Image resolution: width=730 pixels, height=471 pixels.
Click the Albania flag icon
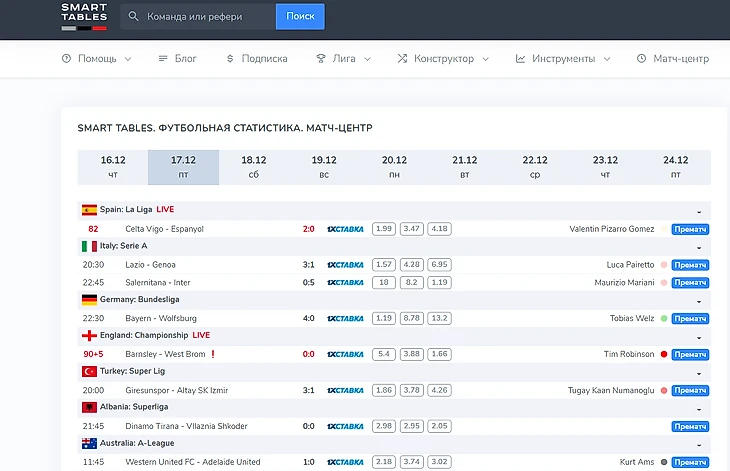tap(88, 408)
